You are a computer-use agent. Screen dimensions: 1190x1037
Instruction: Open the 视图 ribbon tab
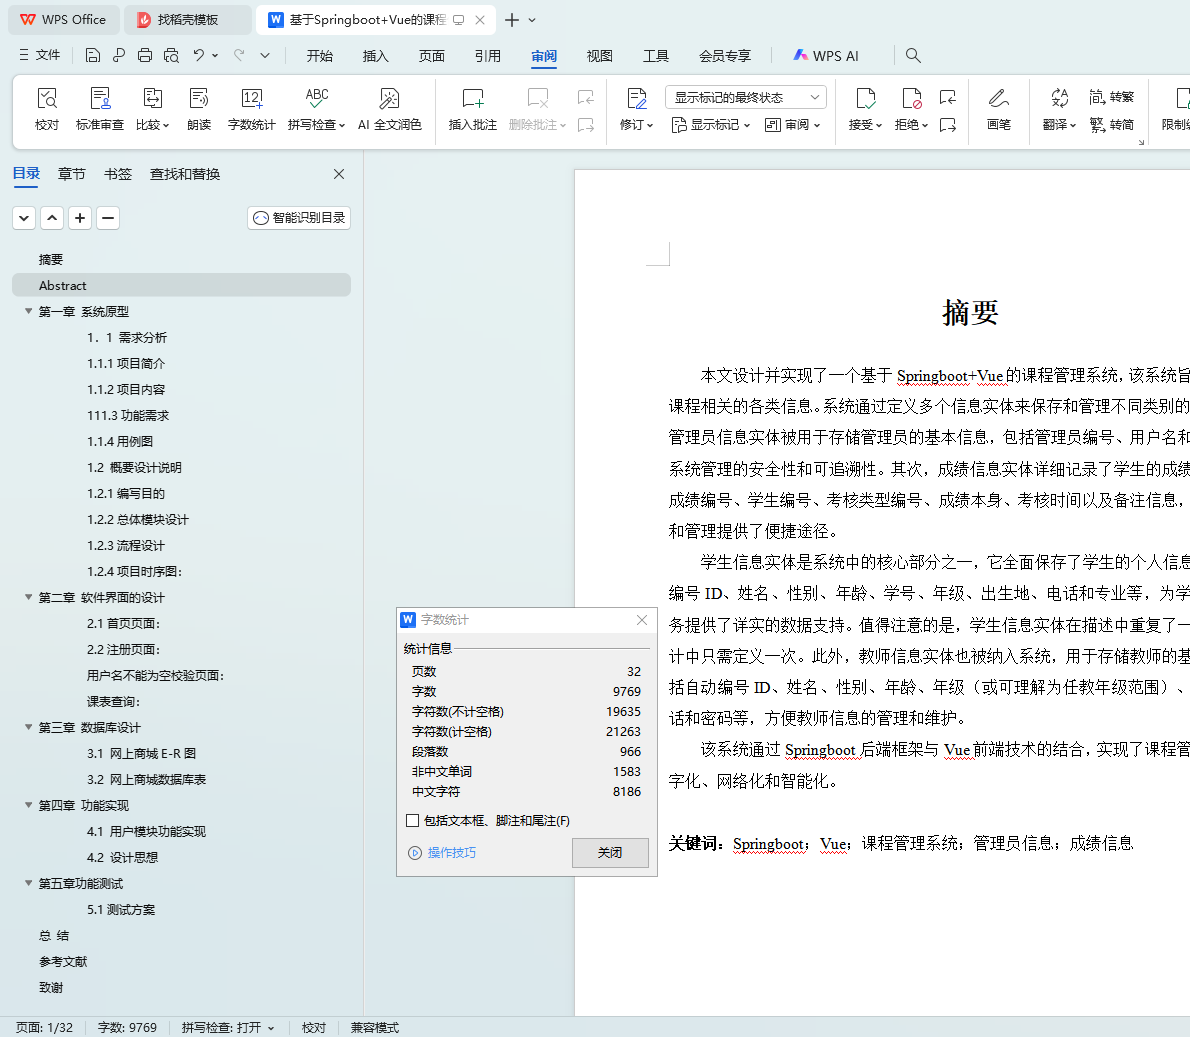[x=600, y=55]
